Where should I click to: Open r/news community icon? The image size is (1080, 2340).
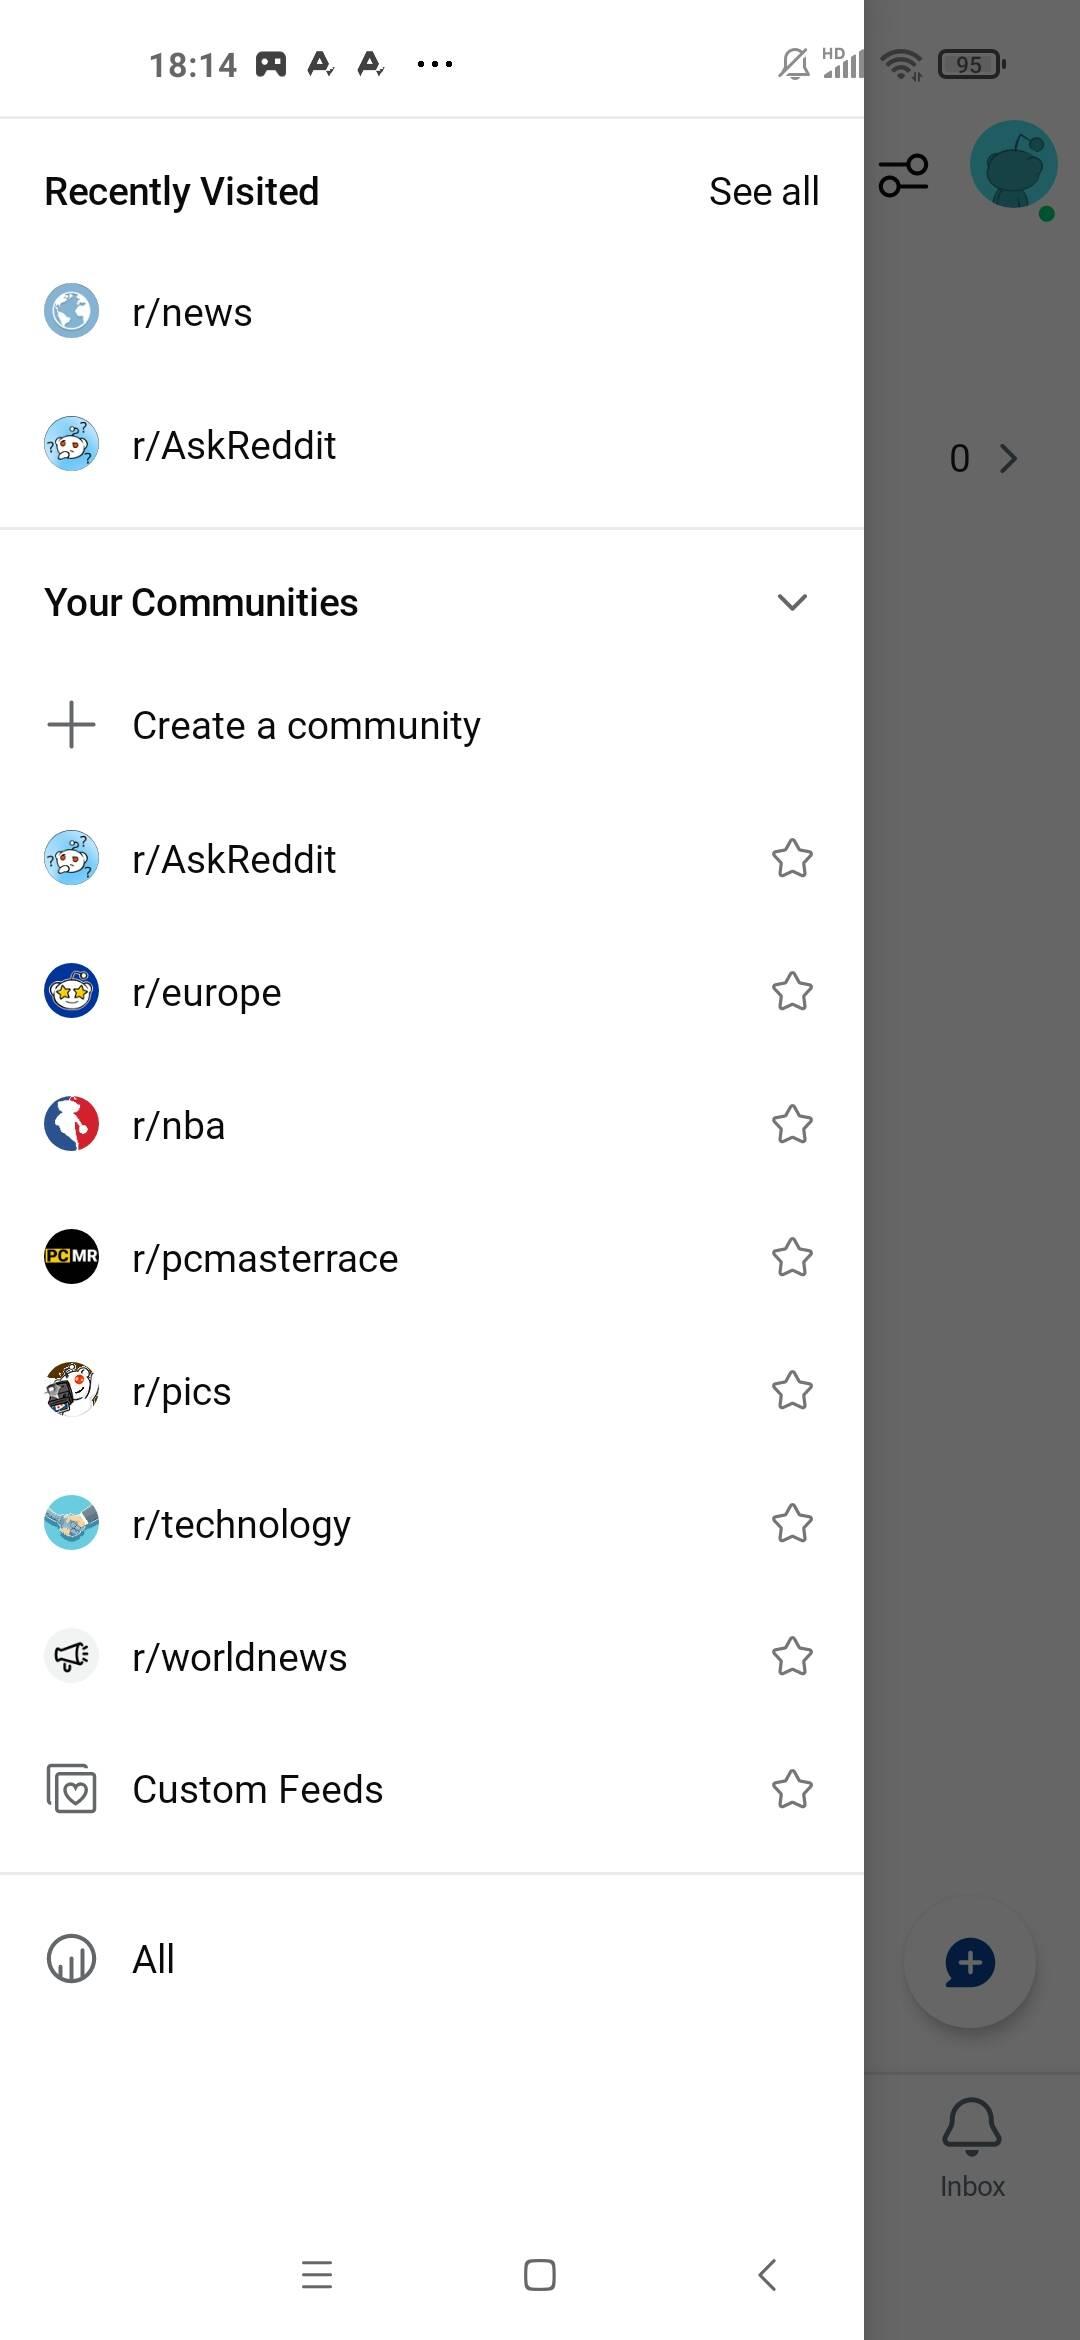coord(71,311)
